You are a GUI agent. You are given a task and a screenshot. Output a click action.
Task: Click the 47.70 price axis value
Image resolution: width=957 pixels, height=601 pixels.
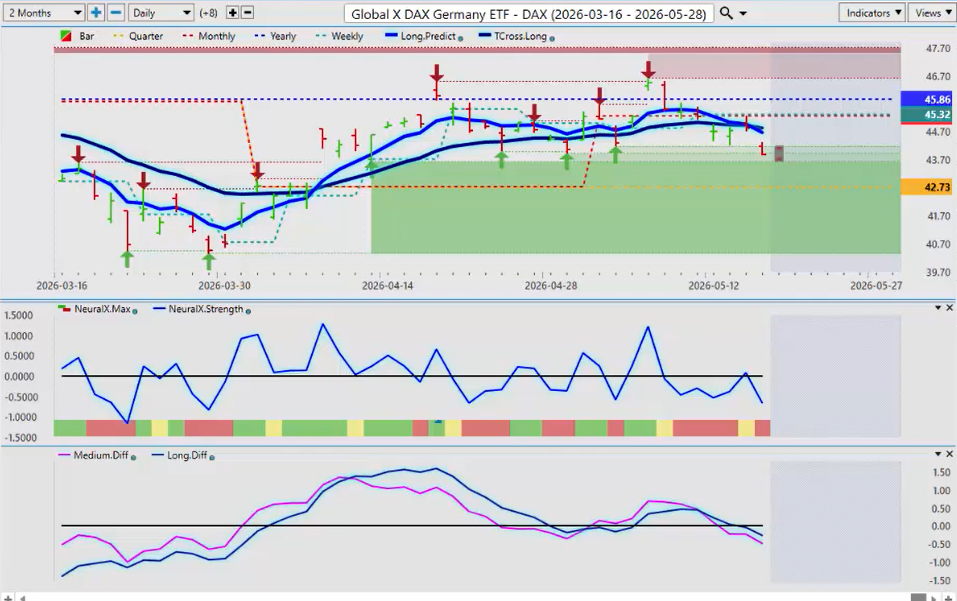[937, 48]
